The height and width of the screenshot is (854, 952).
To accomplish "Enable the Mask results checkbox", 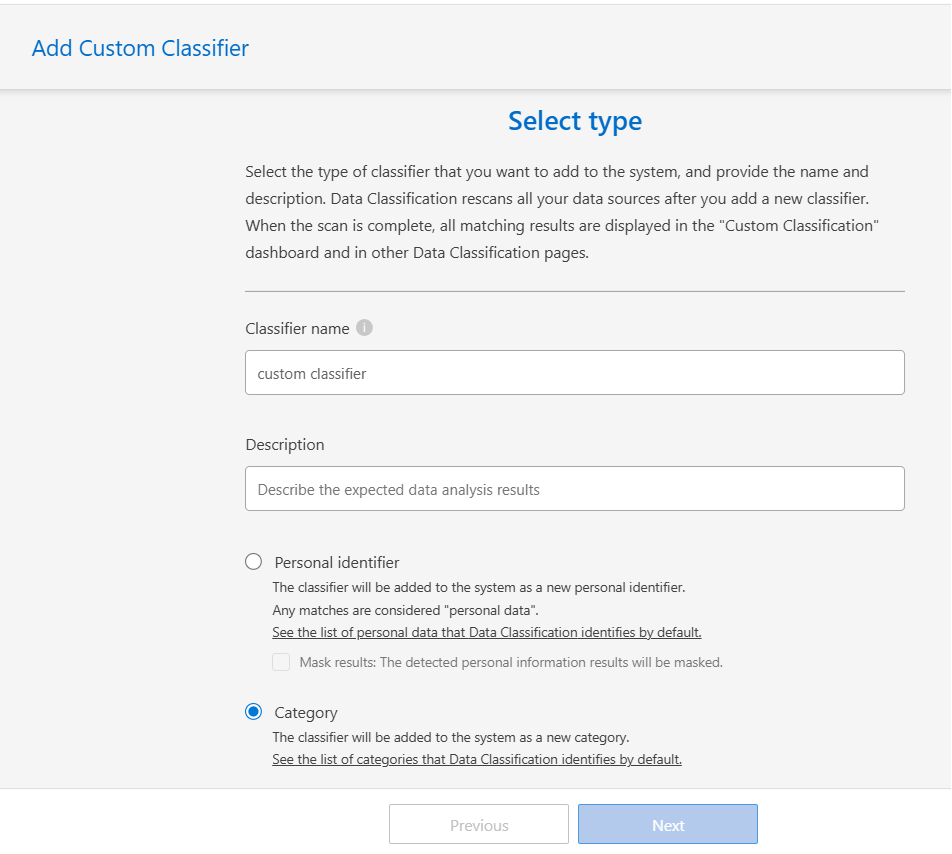I will pyautogui.click(x=282, y=662).
